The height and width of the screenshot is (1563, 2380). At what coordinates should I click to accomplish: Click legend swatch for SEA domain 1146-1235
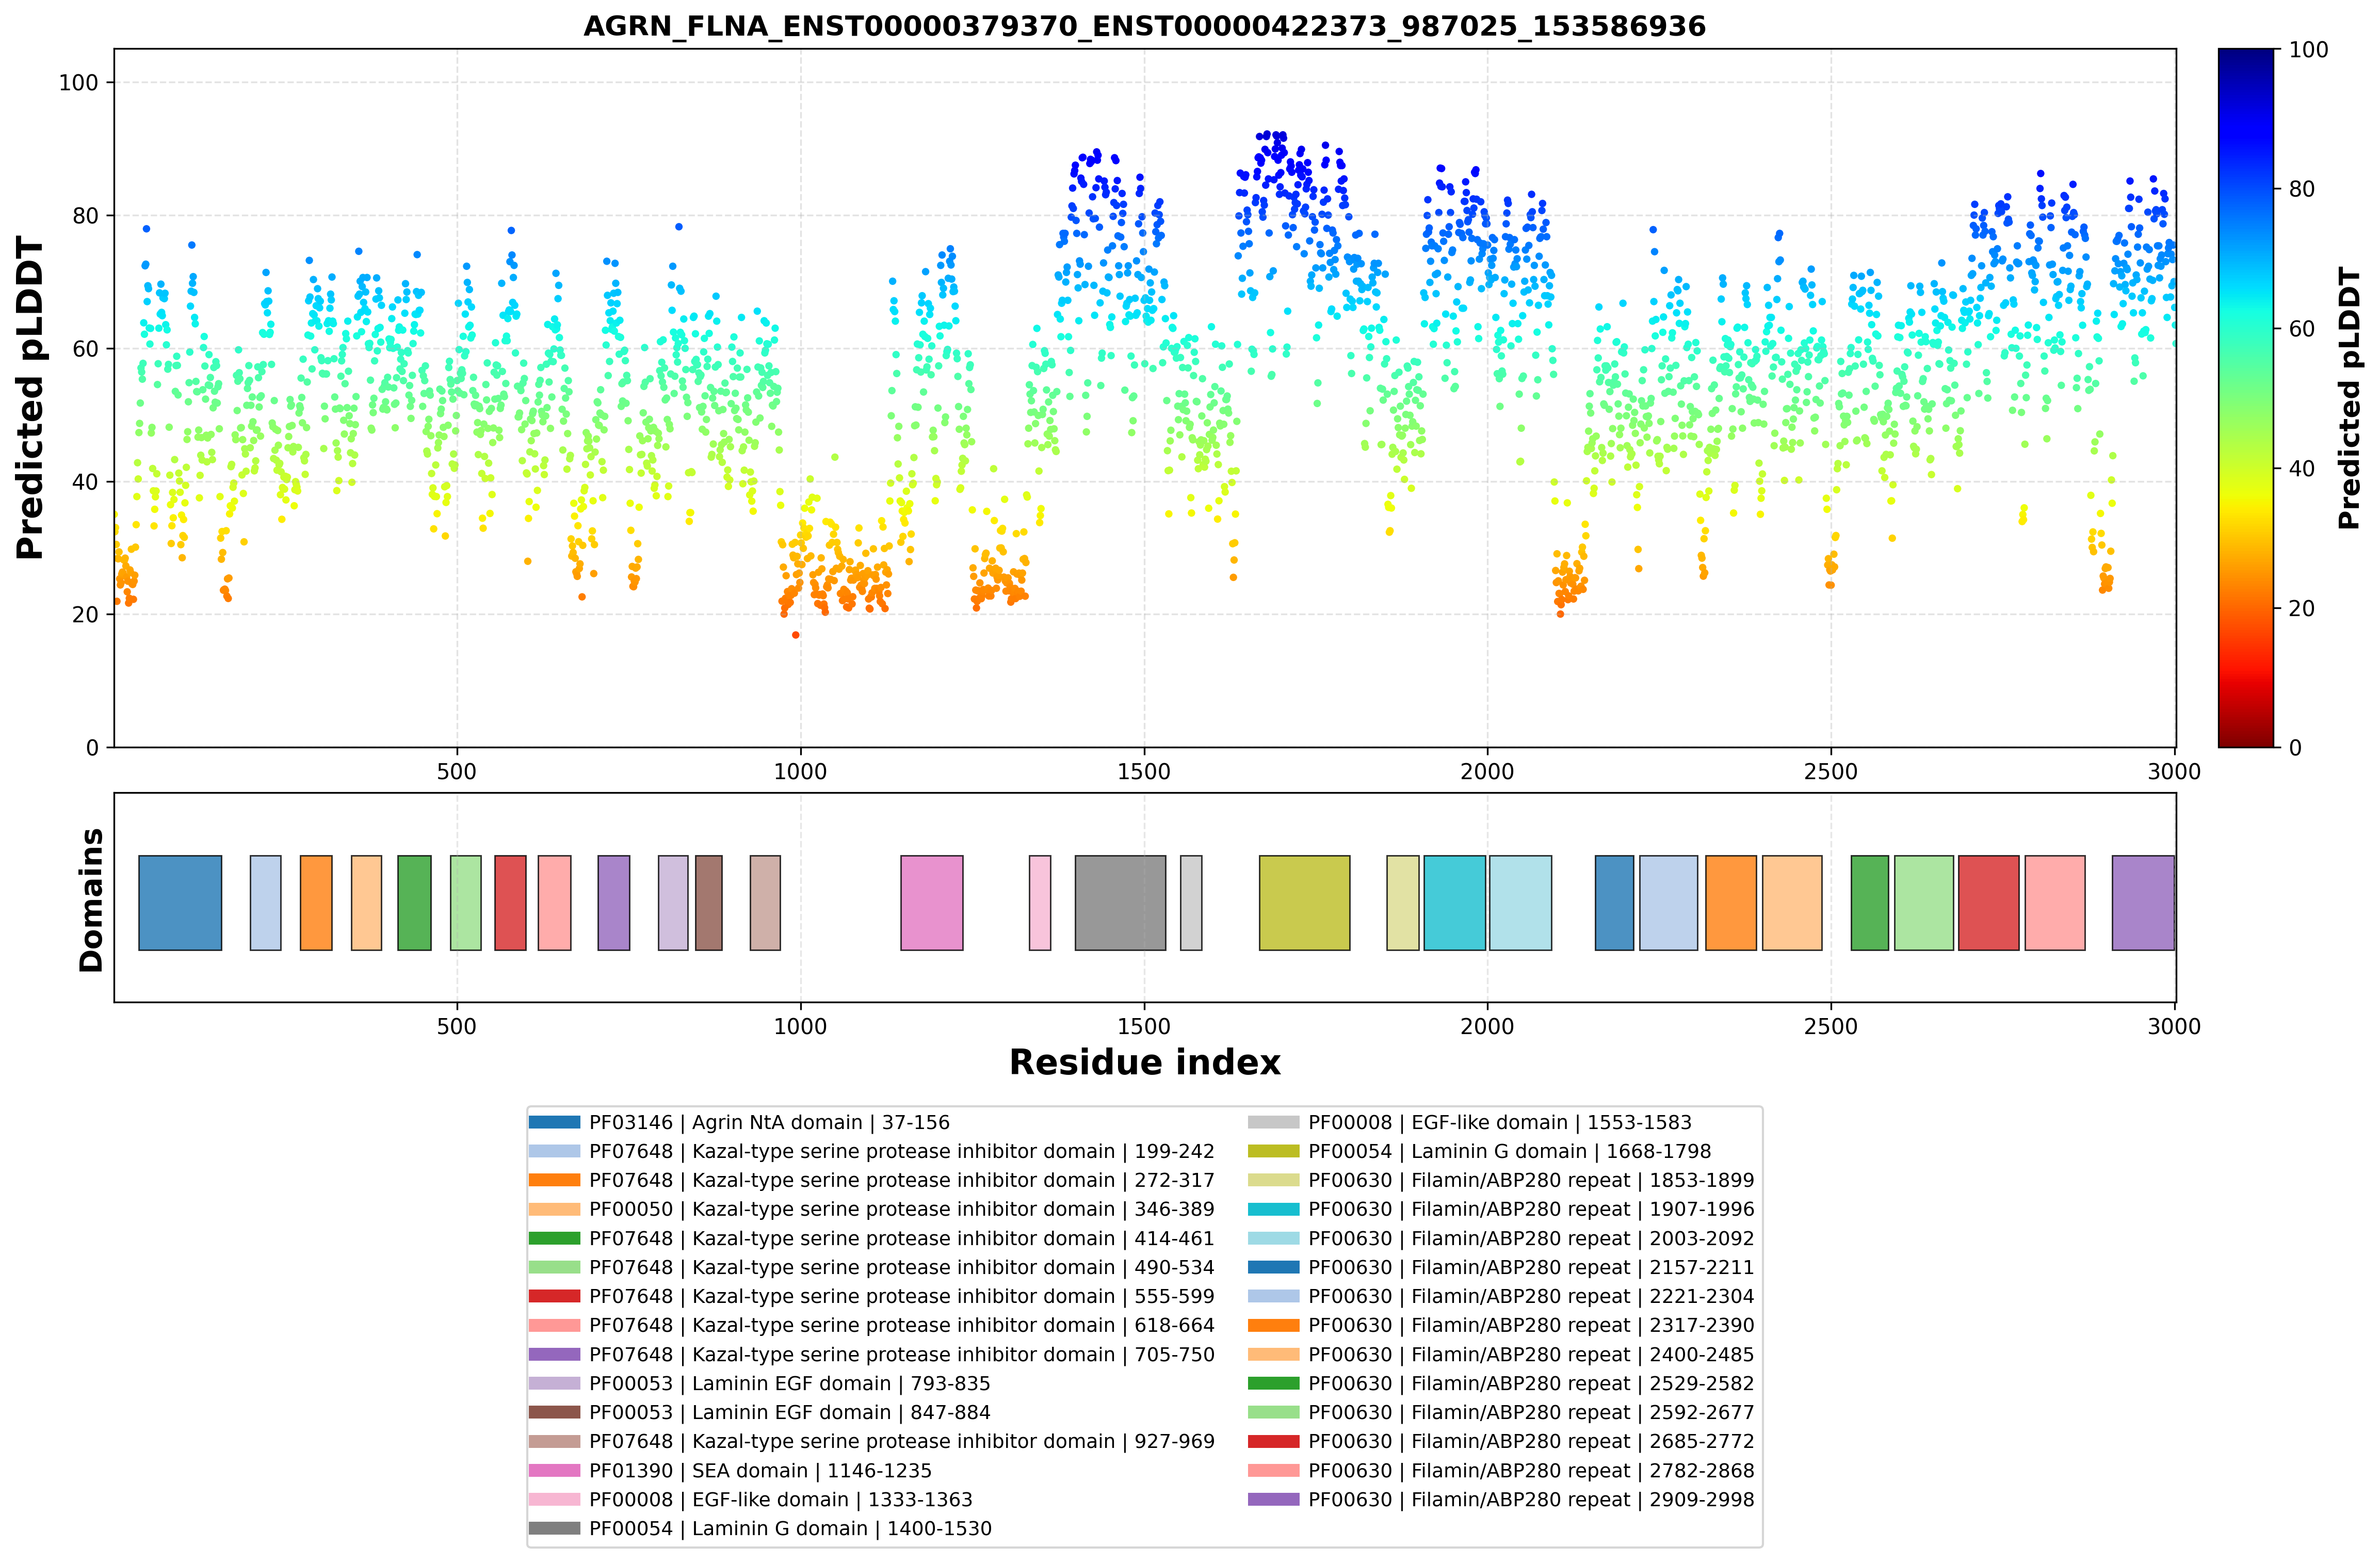click(x=554, y=1471)
